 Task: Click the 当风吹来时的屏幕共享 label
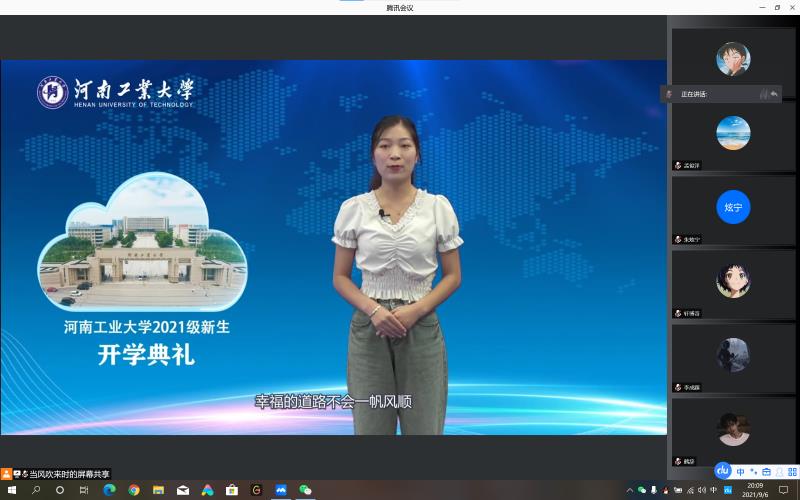[69, 474]
